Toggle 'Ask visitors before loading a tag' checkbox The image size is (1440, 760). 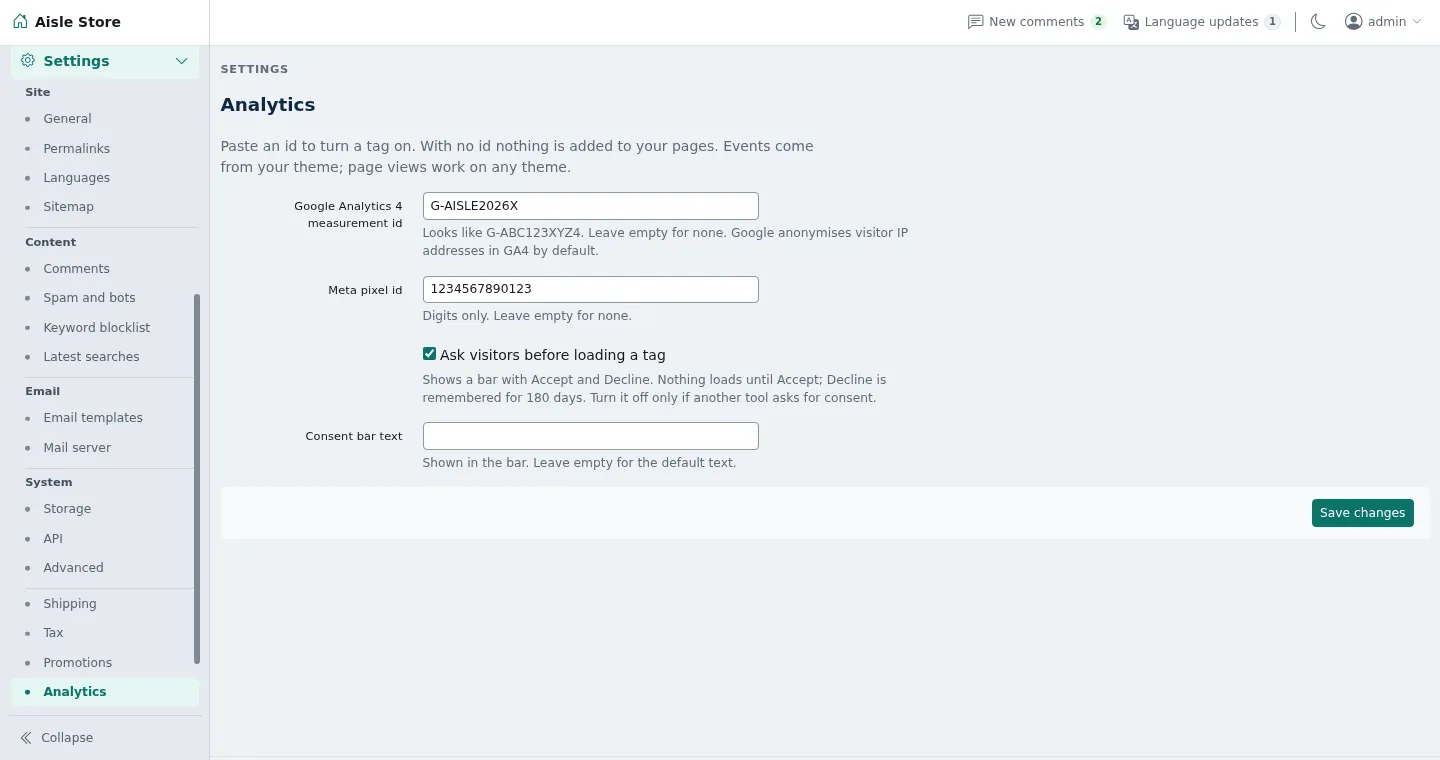[x=430, y=354]
